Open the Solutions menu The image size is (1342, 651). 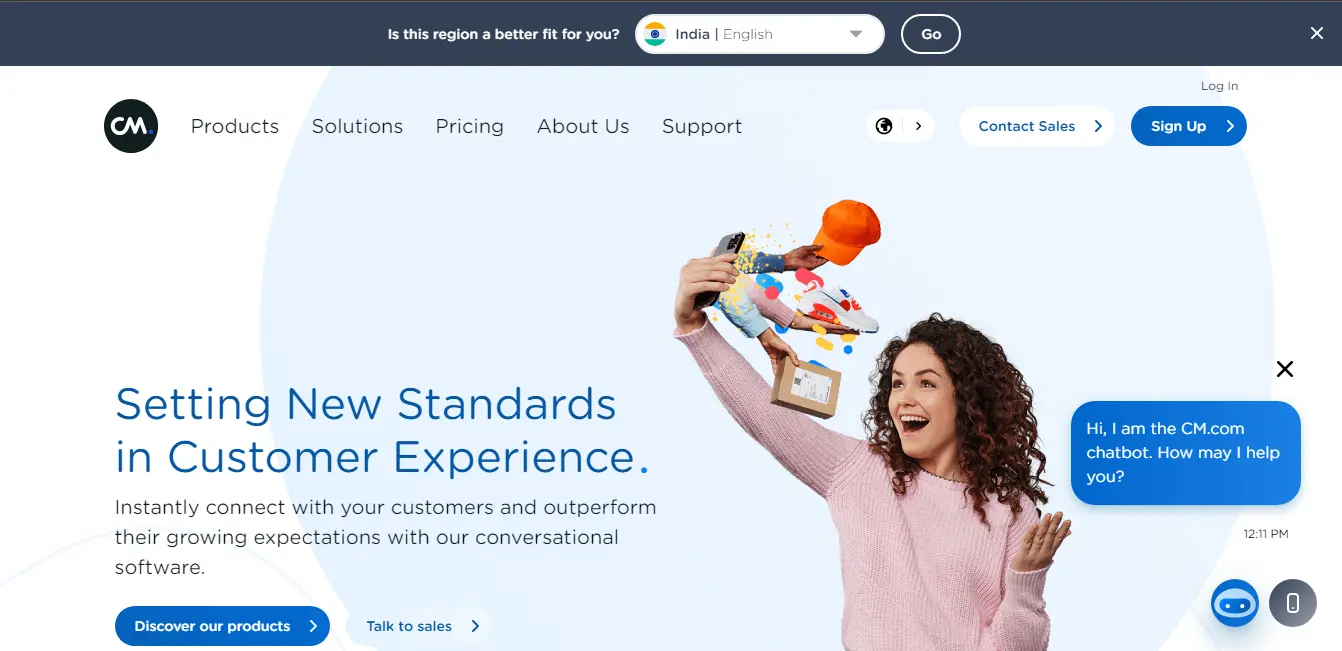357,126
